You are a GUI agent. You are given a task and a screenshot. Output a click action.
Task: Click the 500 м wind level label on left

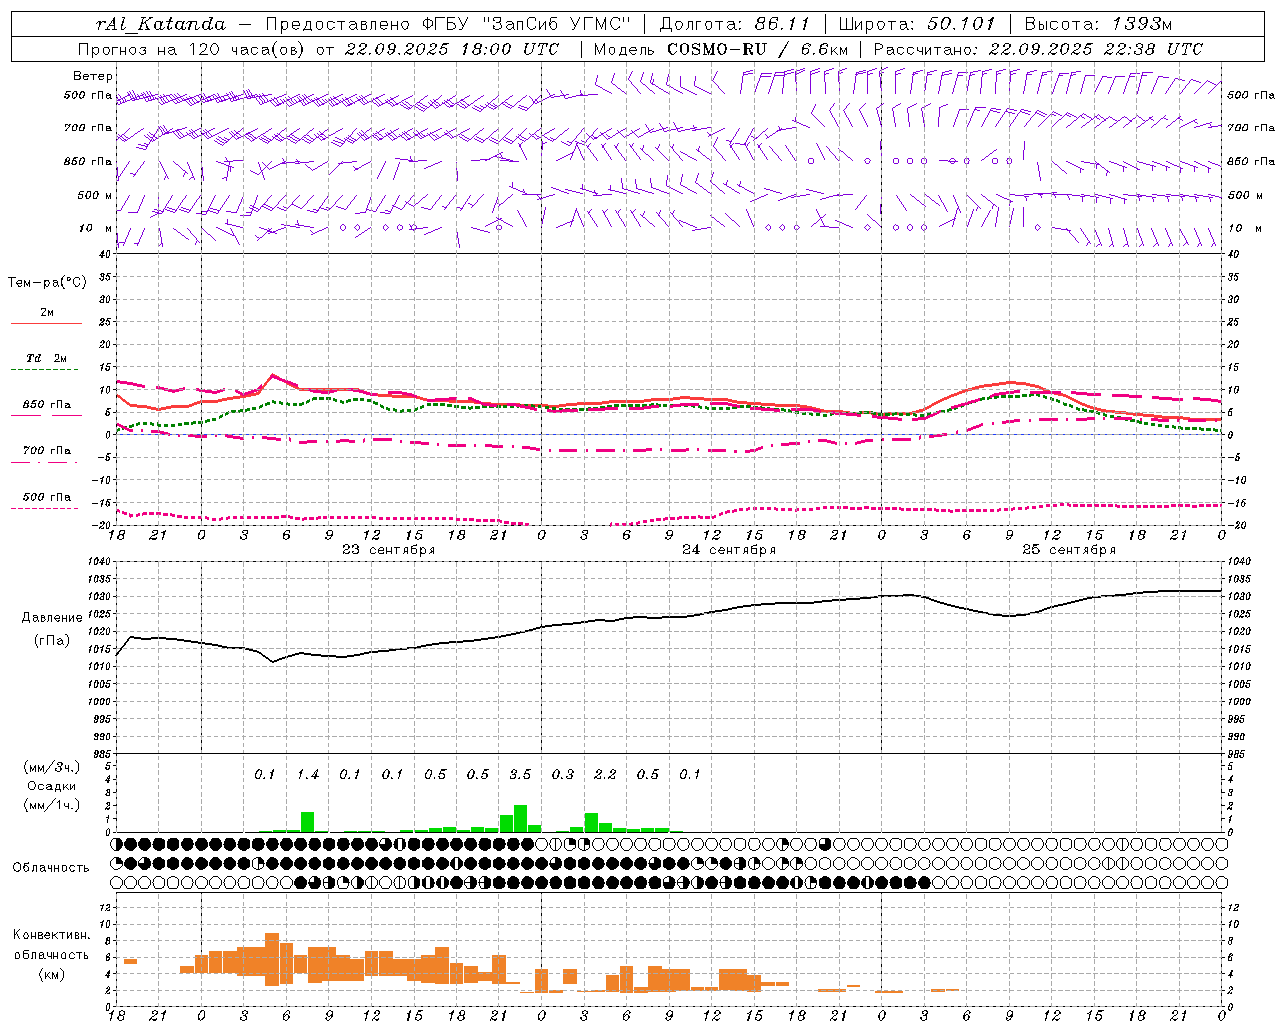(96, 196)
